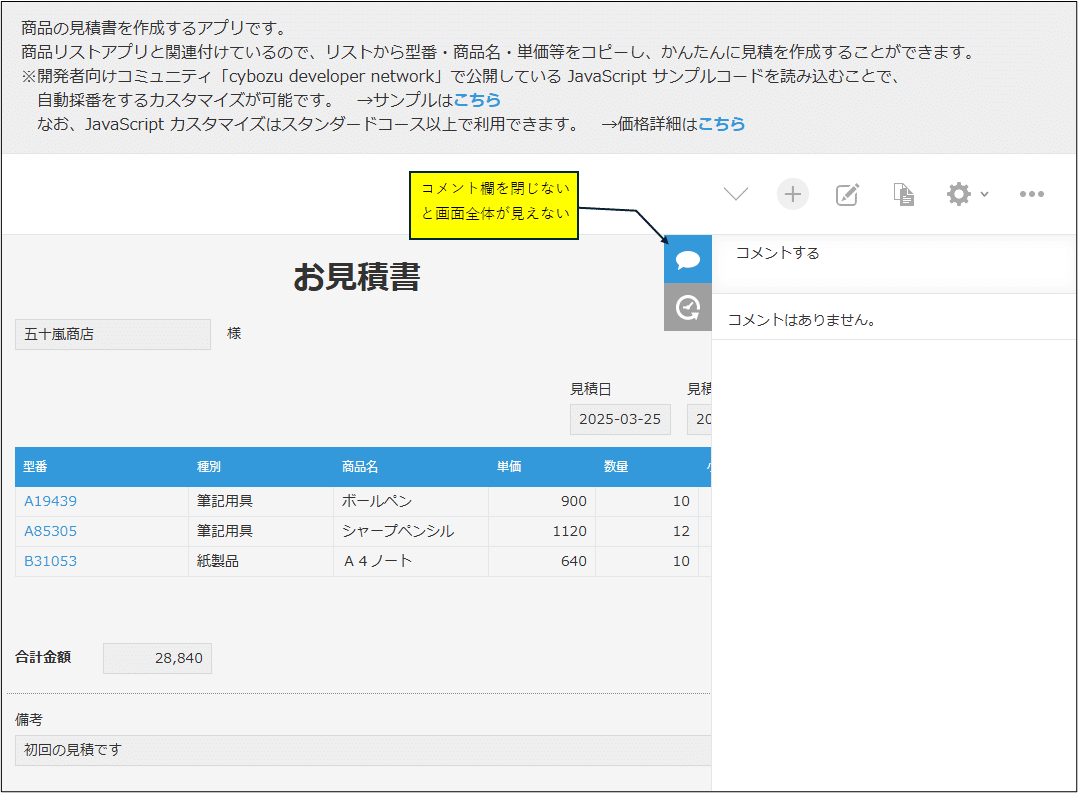This screenshot has width=1078, height=793.
Task: Open the price details こちら link
Action: 722,125
